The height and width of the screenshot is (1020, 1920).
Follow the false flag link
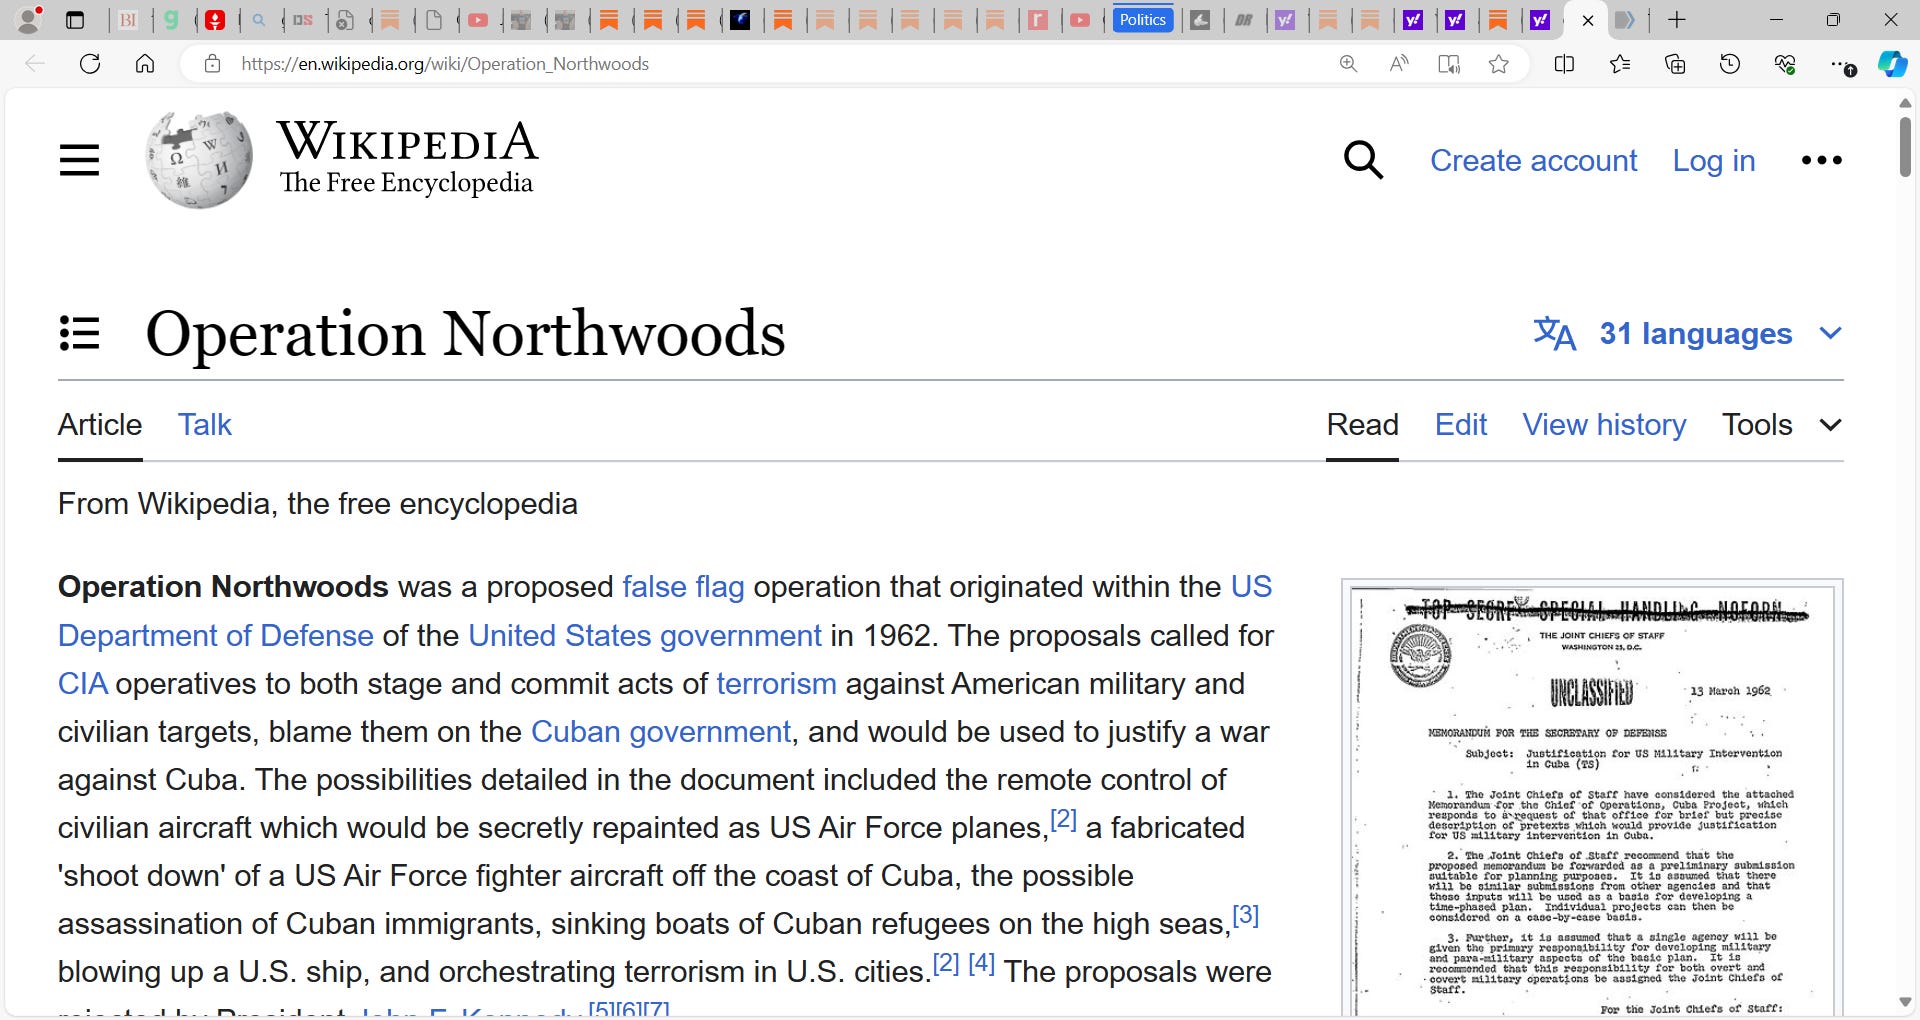coord(683,587)
